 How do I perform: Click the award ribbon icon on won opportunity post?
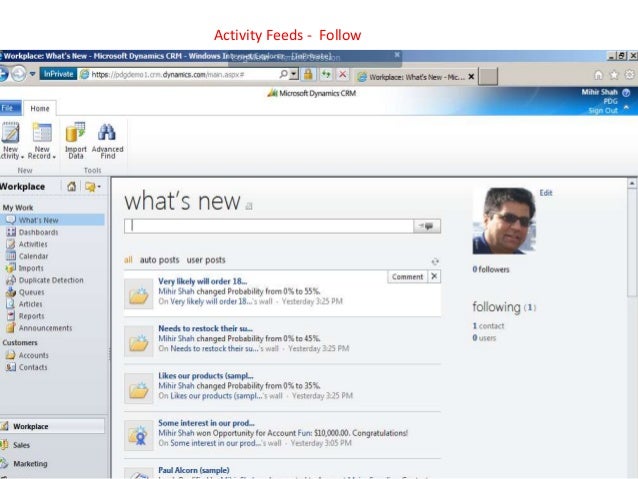pyautogui.click(x=139, y=436)
